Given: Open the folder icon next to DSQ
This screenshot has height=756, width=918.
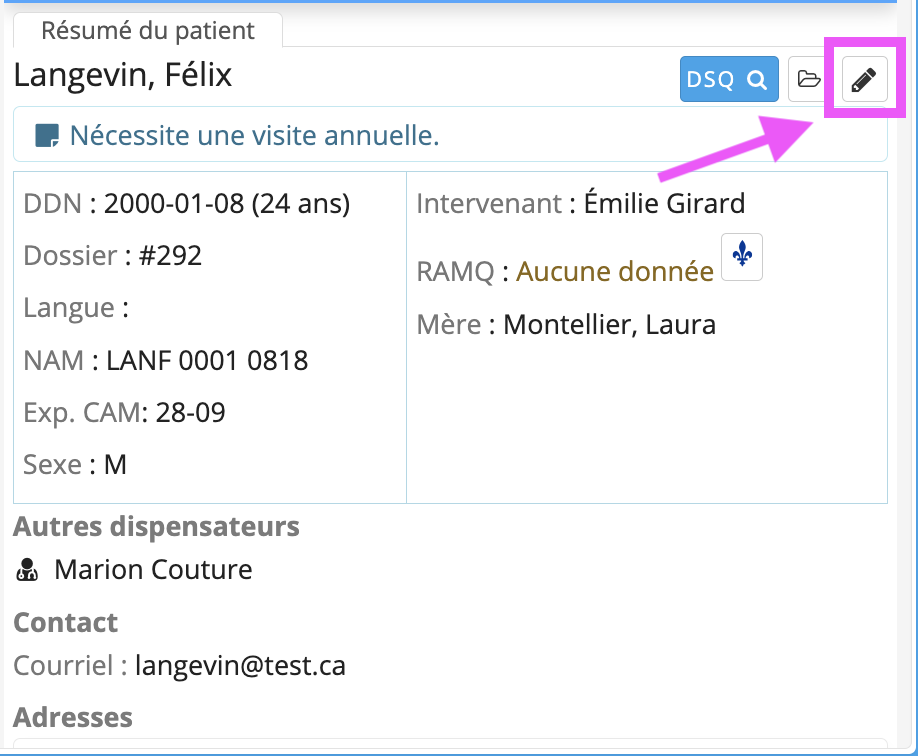Looking at the screenshot, I should click(809, 79).
